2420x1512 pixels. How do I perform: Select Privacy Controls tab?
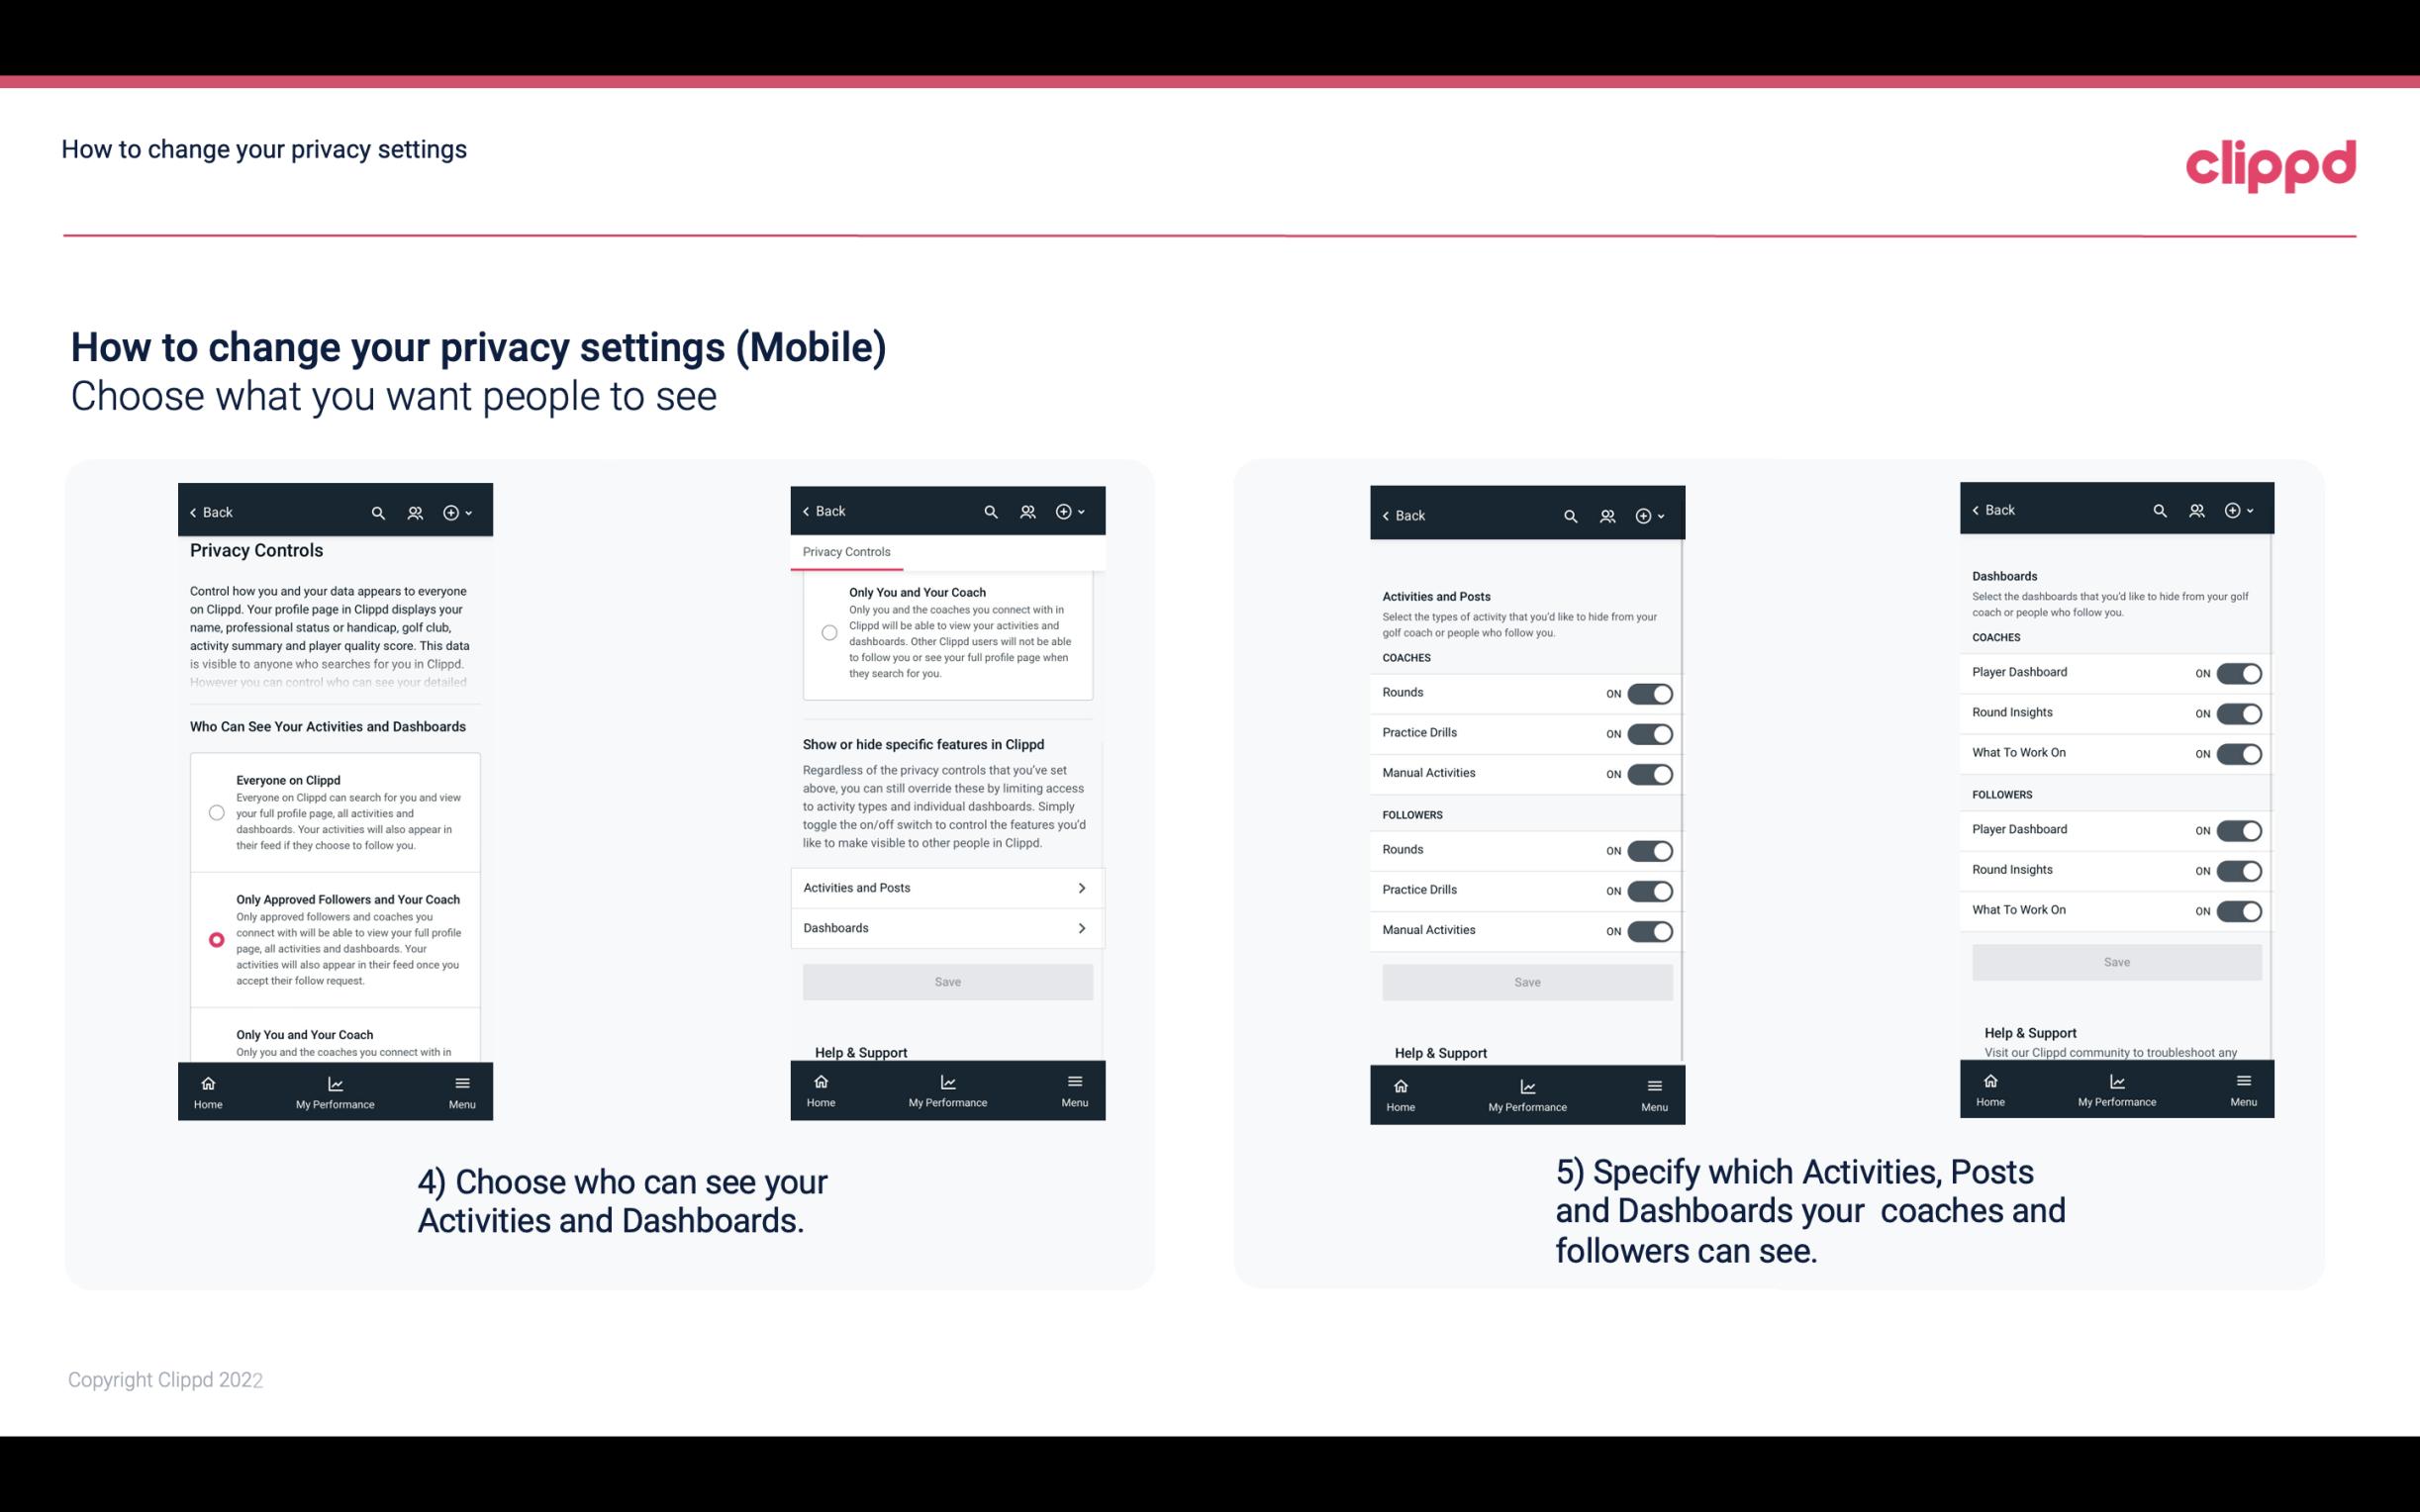pos(845,552)
